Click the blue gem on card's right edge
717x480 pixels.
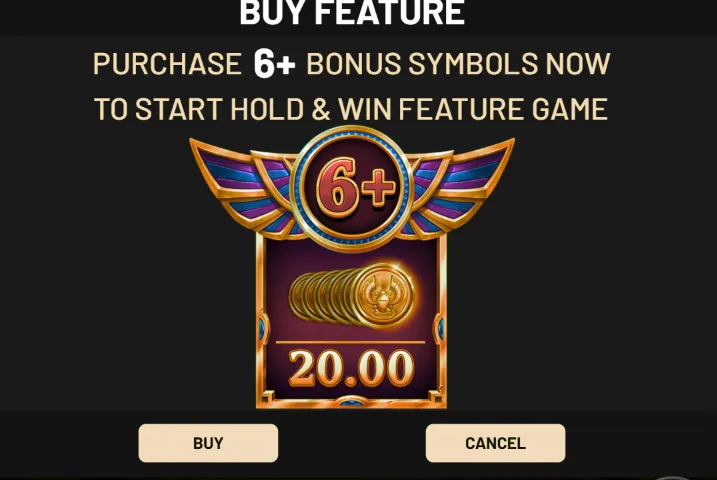(441, 329)
